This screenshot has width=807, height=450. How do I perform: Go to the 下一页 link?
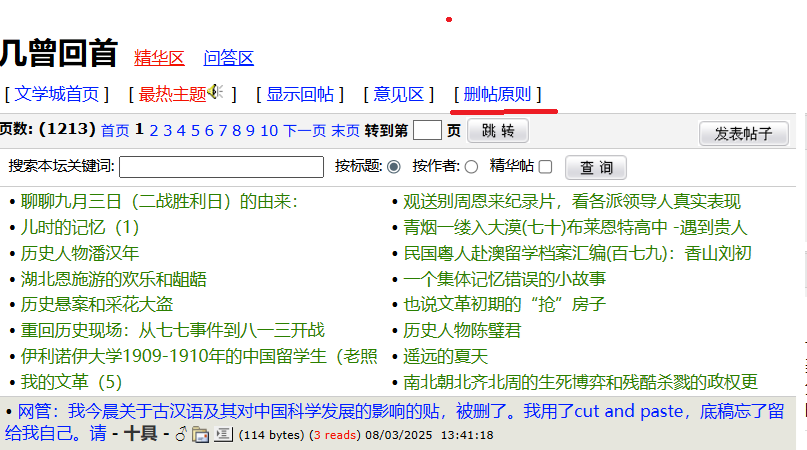tap(305, 131)
